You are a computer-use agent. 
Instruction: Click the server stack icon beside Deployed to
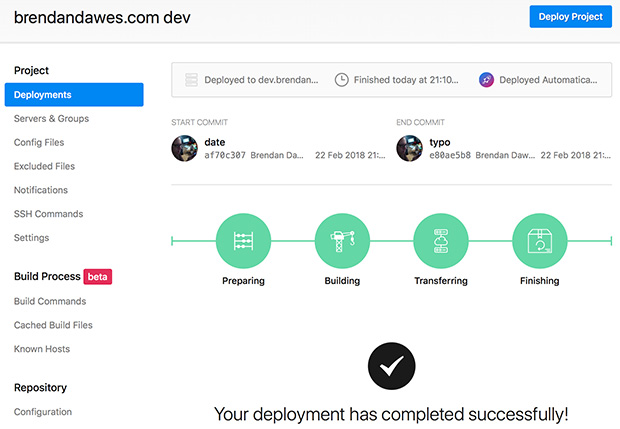click(x=191, y=79)
